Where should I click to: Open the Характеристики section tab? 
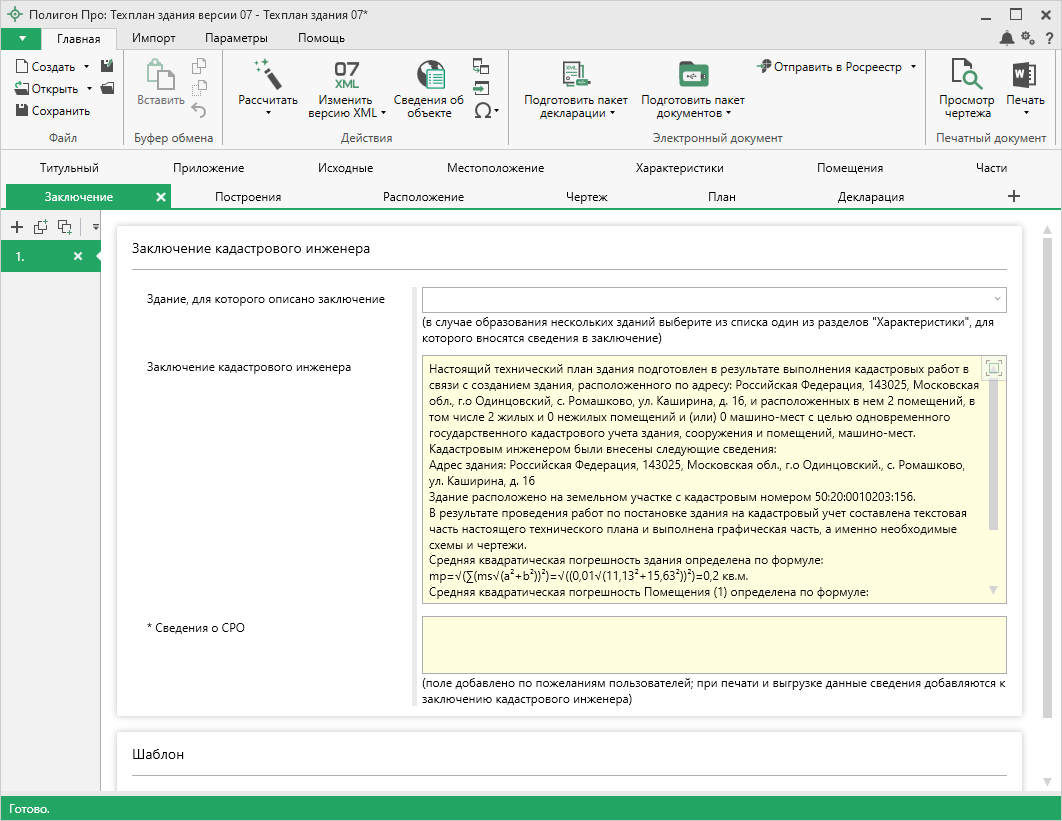click(x=679, y=168)
